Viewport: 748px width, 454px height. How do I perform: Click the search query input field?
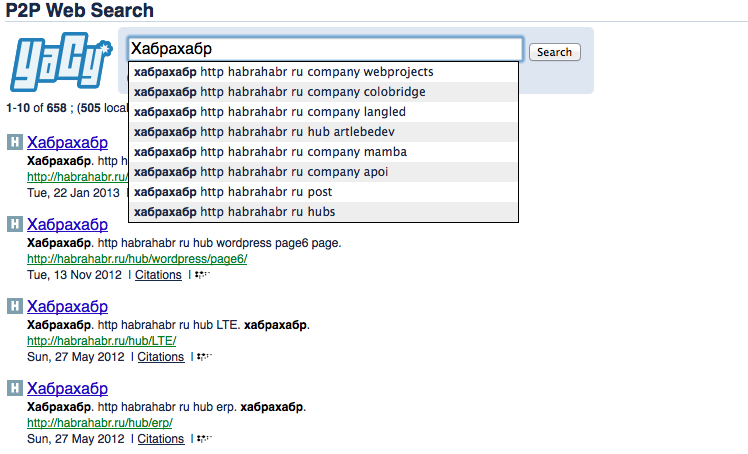(x=326, y=49)
